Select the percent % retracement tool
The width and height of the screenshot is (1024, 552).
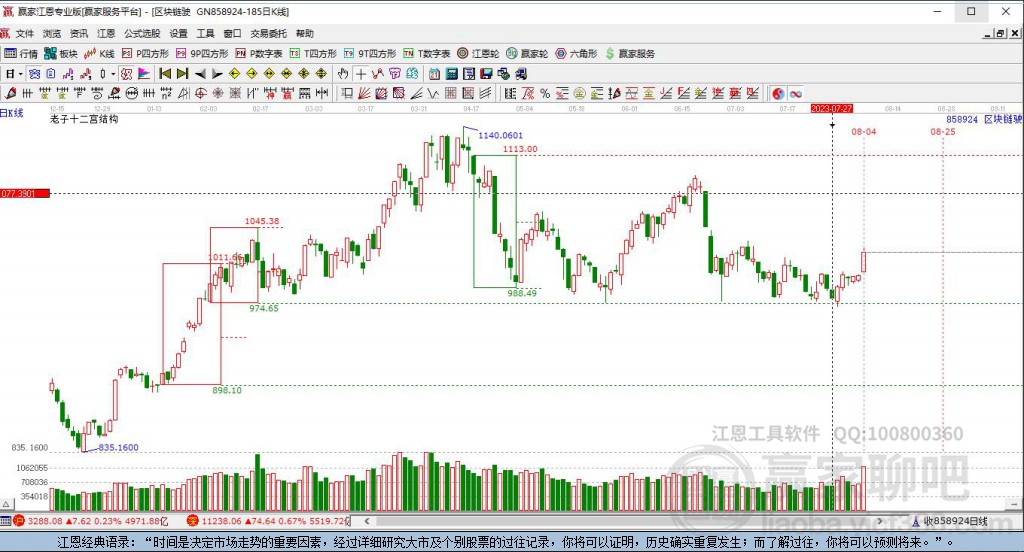[x=545, y=93]
